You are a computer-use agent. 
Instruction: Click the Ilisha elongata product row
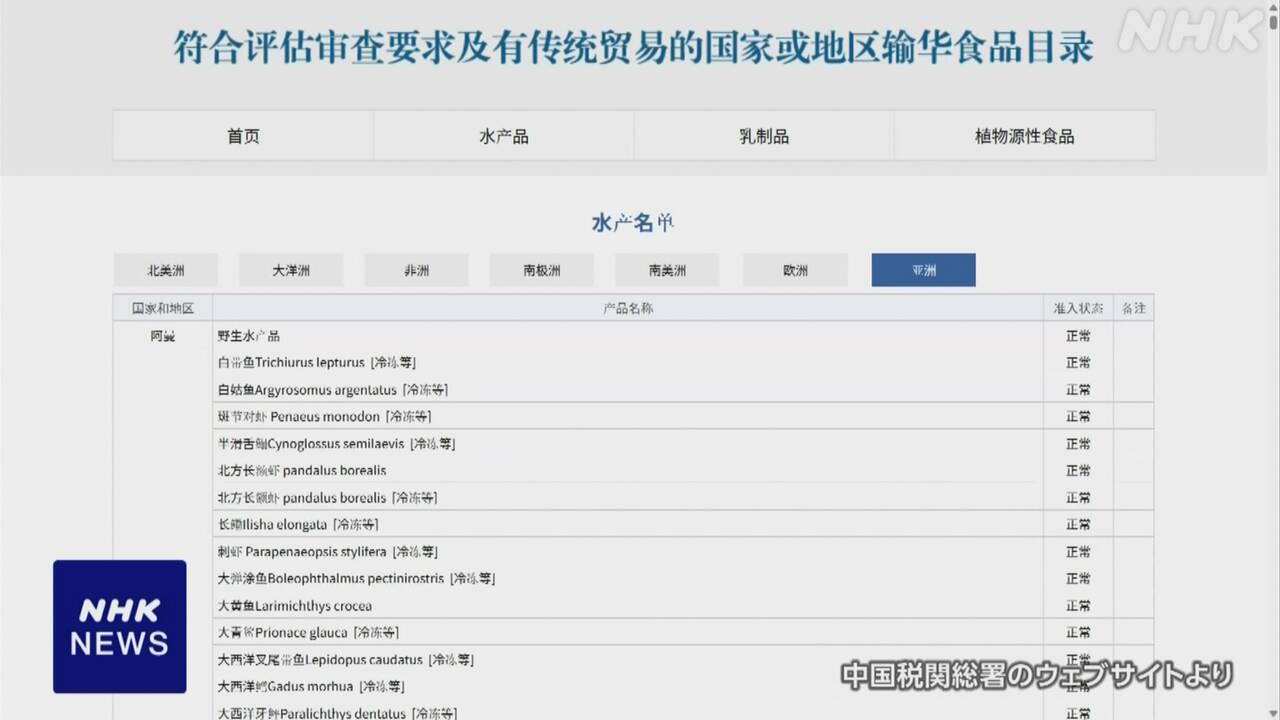628,524
